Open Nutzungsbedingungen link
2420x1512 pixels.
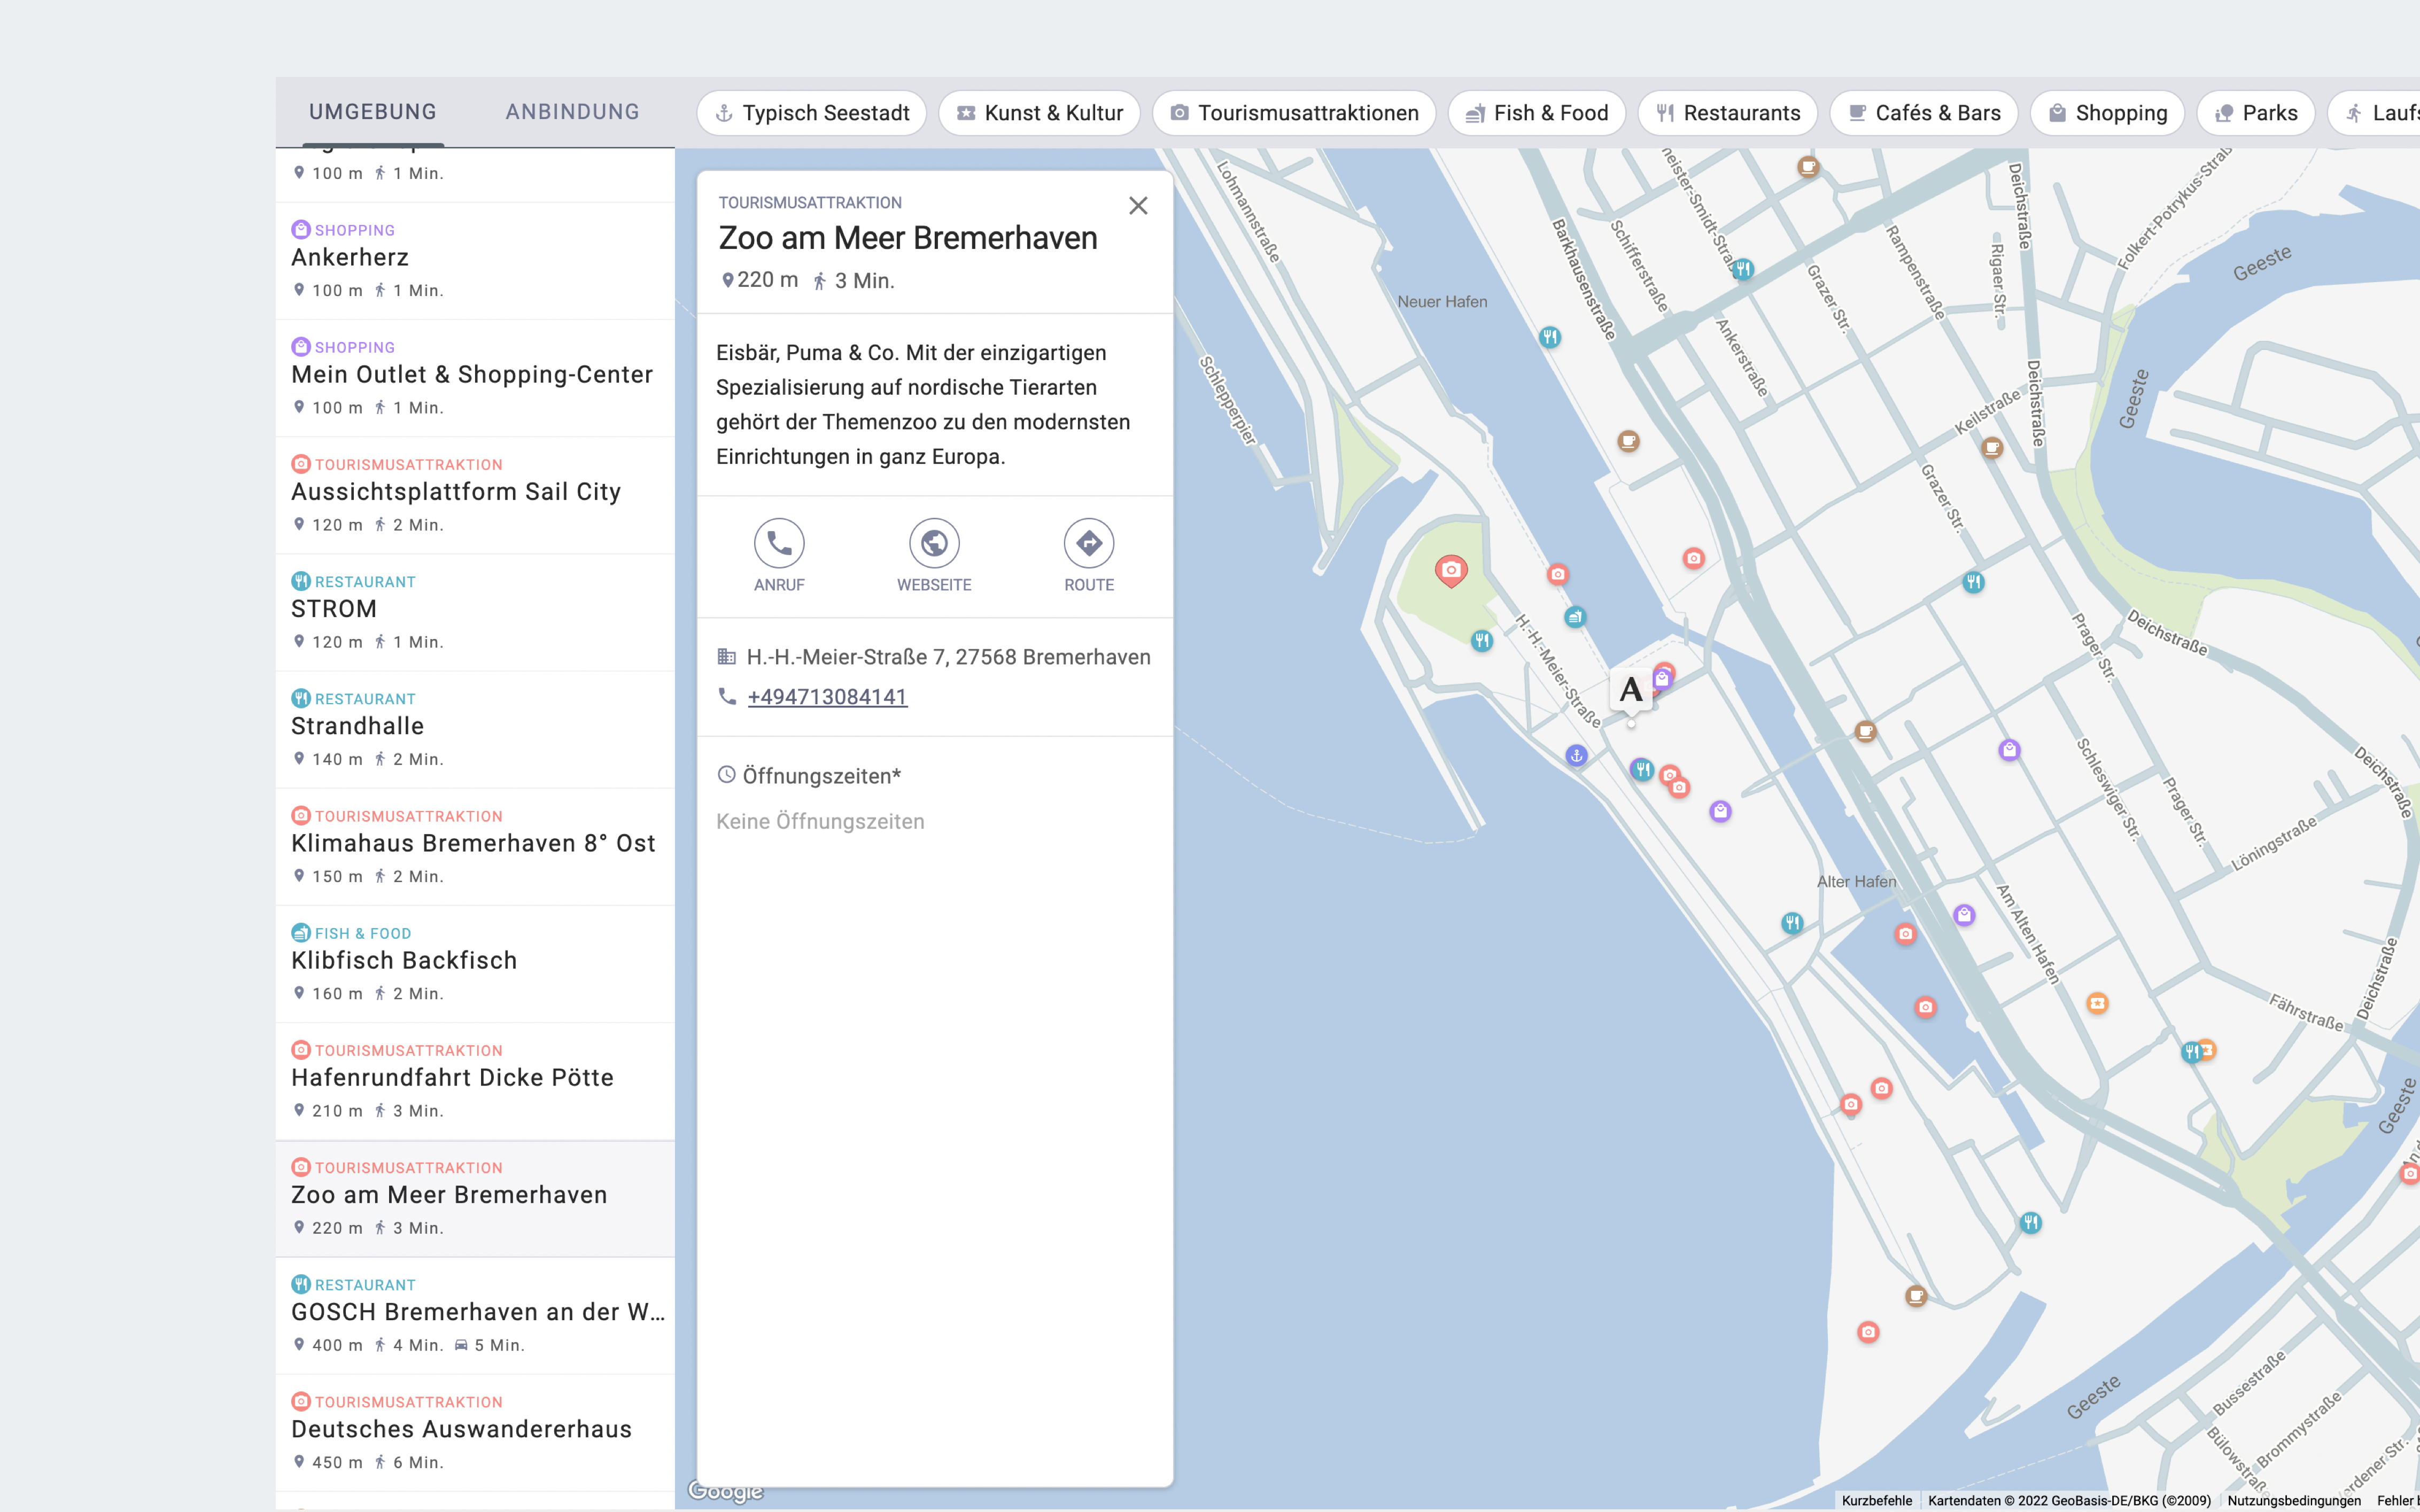point(2294,1500)
